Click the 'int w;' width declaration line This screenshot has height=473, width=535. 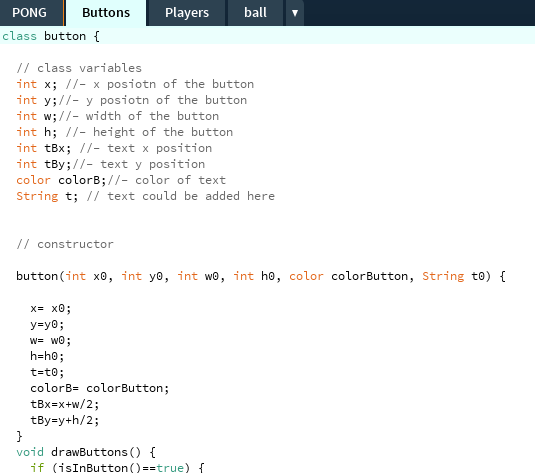coord(118,116)
